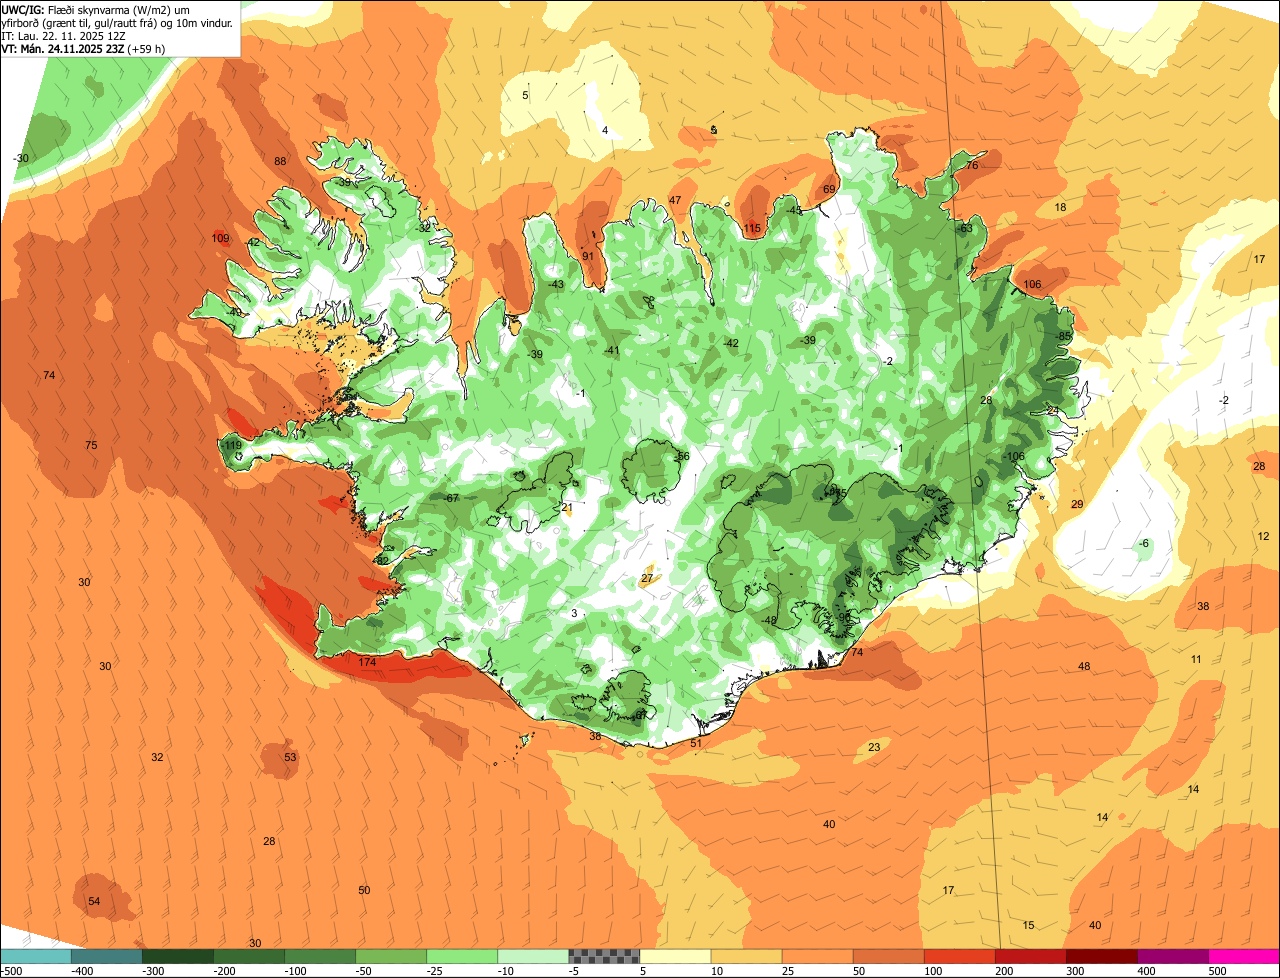The image size is (1280, 978).
Task: Click the 63 value near northeast coast
Action: [966, 228]
